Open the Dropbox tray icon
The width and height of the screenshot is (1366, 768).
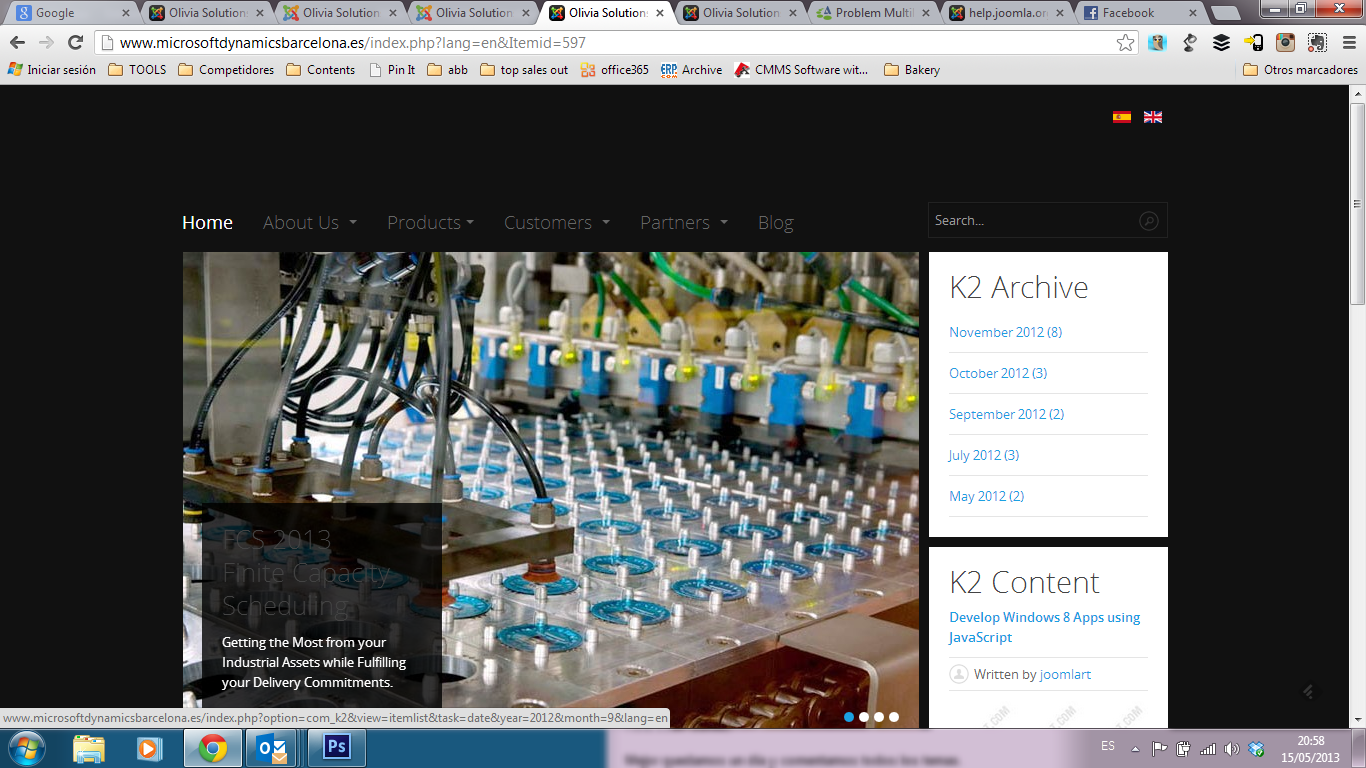coord(1257,748)
